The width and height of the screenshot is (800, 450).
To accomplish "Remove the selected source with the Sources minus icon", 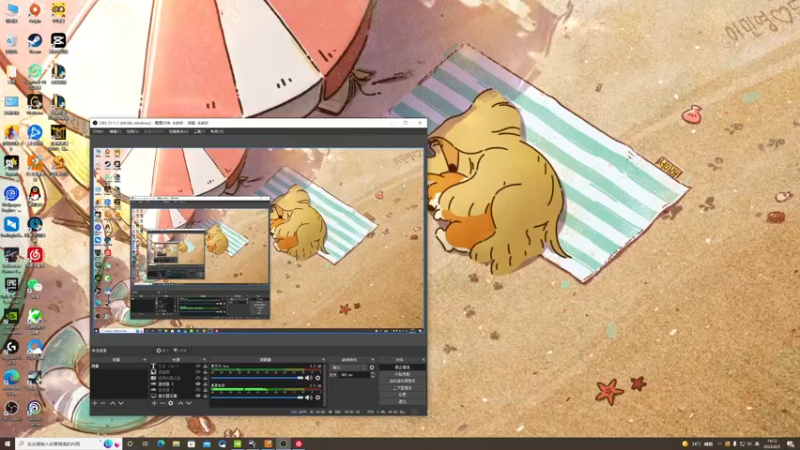I will click(162, 403).
